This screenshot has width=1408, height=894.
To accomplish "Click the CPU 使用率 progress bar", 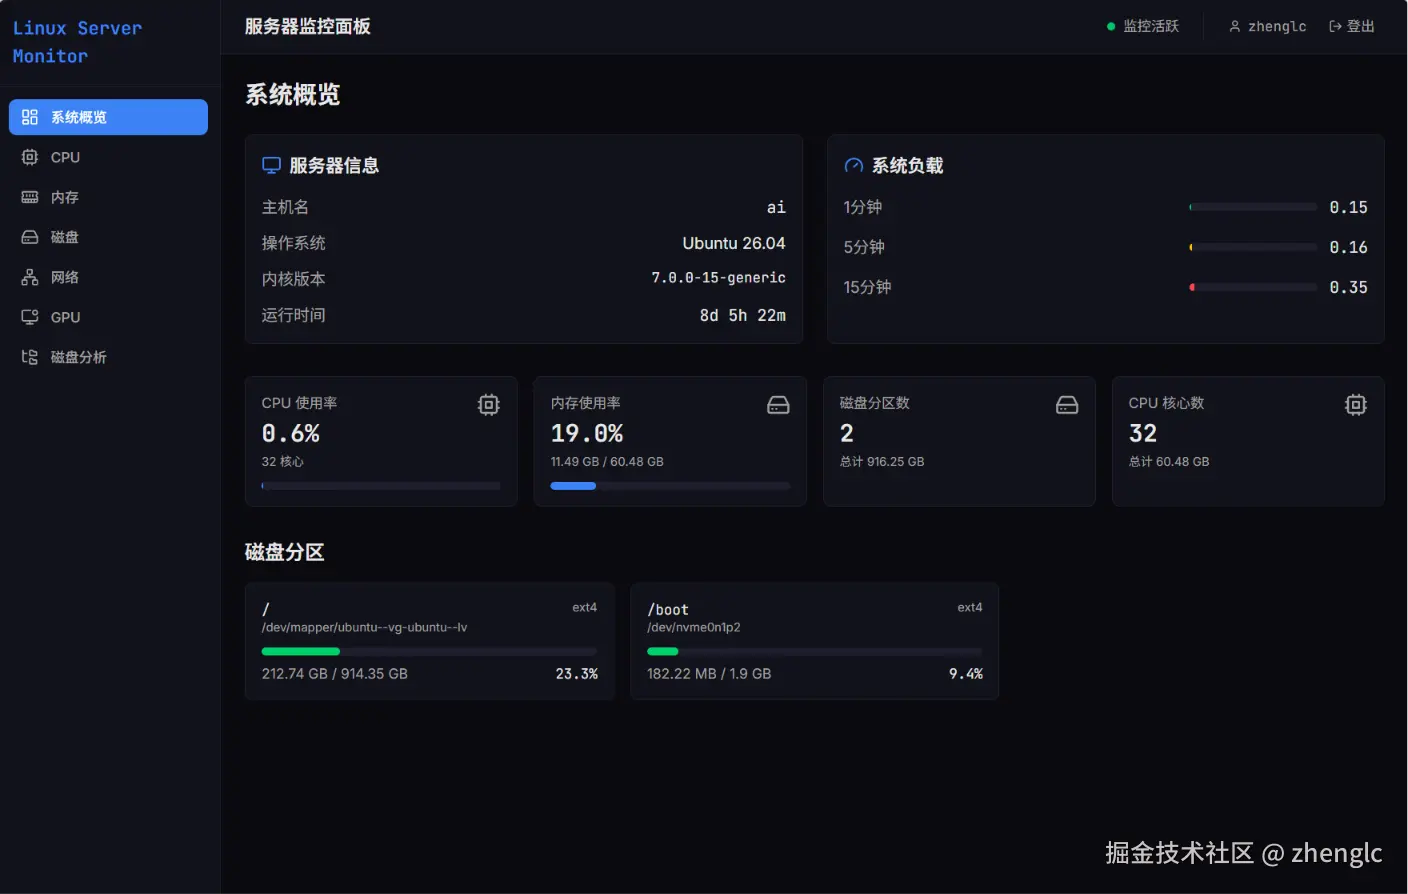I will [381, 486].
